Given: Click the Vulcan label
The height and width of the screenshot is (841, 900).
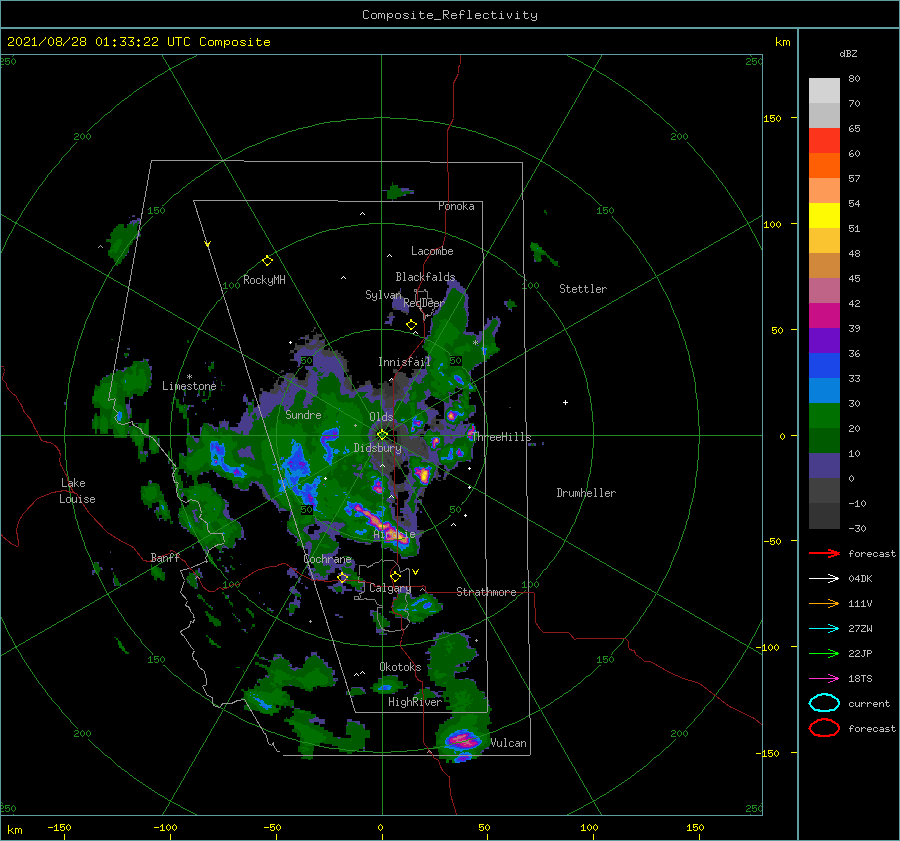Looking at the screenshot, I should pos(508,743).
